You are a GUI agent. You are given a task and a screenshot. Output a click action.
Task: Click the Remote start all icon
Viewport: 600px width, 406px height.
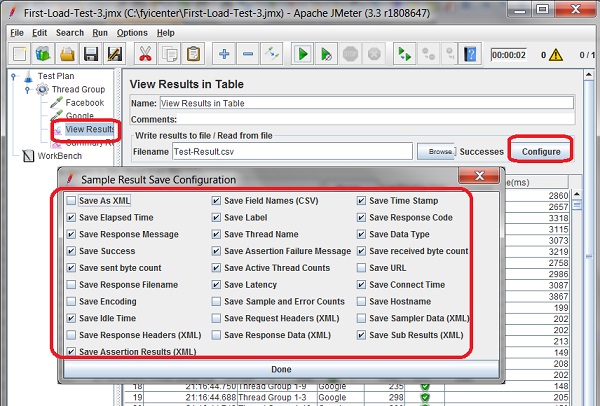[x=404, y=54]
